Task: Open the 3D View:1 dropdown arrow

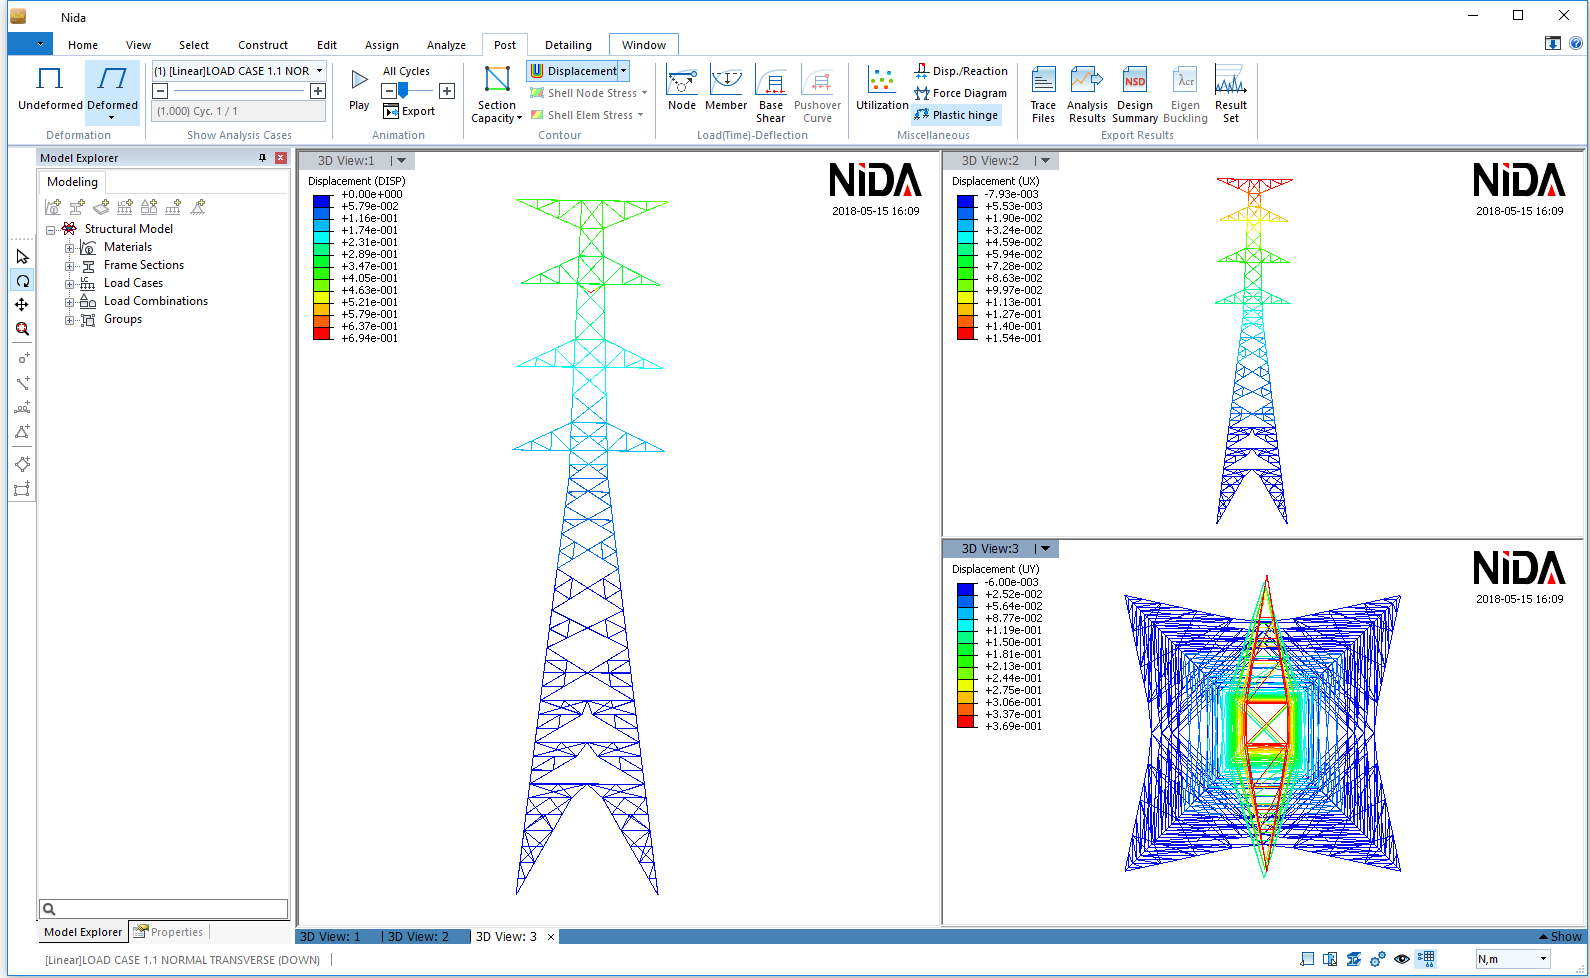Action: (401, 161)
